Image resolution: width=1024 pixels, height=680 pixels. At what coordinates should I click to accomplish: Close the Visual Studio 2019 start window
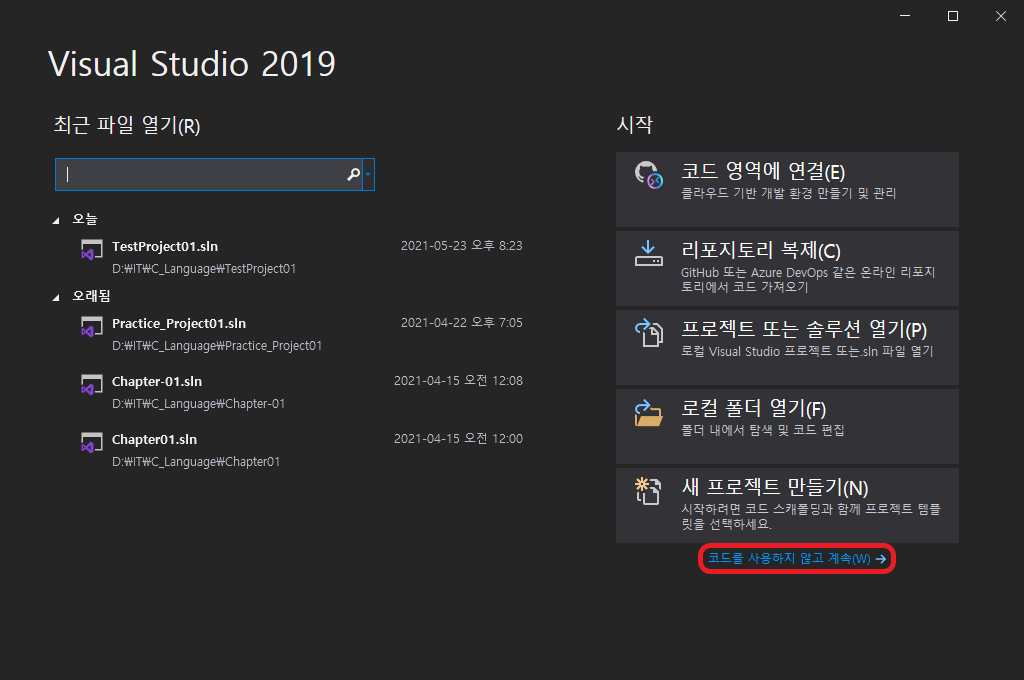(x=1000, y=16)
